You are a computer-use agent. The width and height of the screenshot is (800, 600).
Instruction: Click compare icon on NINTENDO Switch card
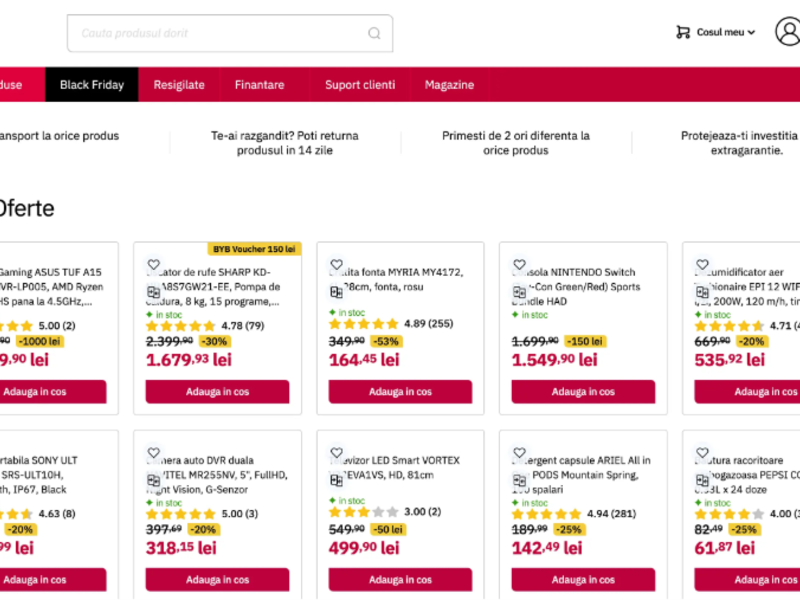click(x=520, y=292)
